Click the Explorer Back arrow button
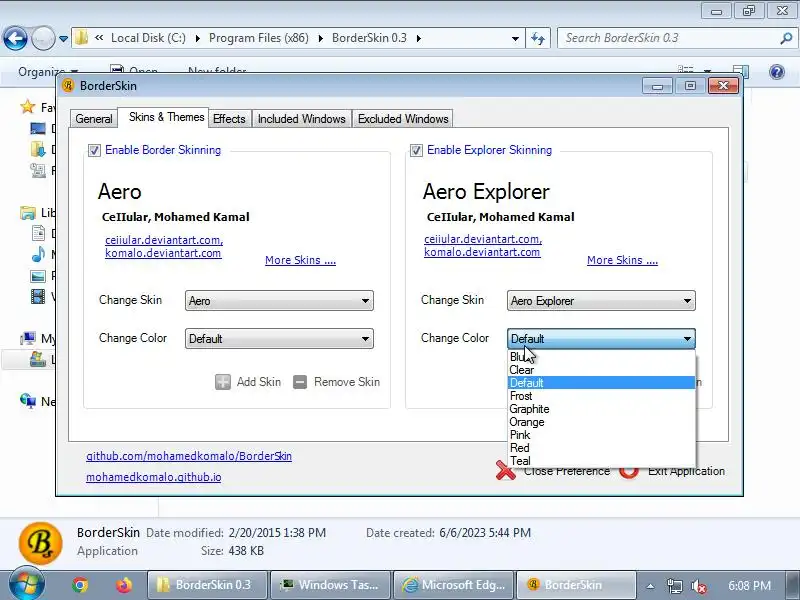This screenshot has height=600, width=800. pyautogui.click(x=15, y=38)
